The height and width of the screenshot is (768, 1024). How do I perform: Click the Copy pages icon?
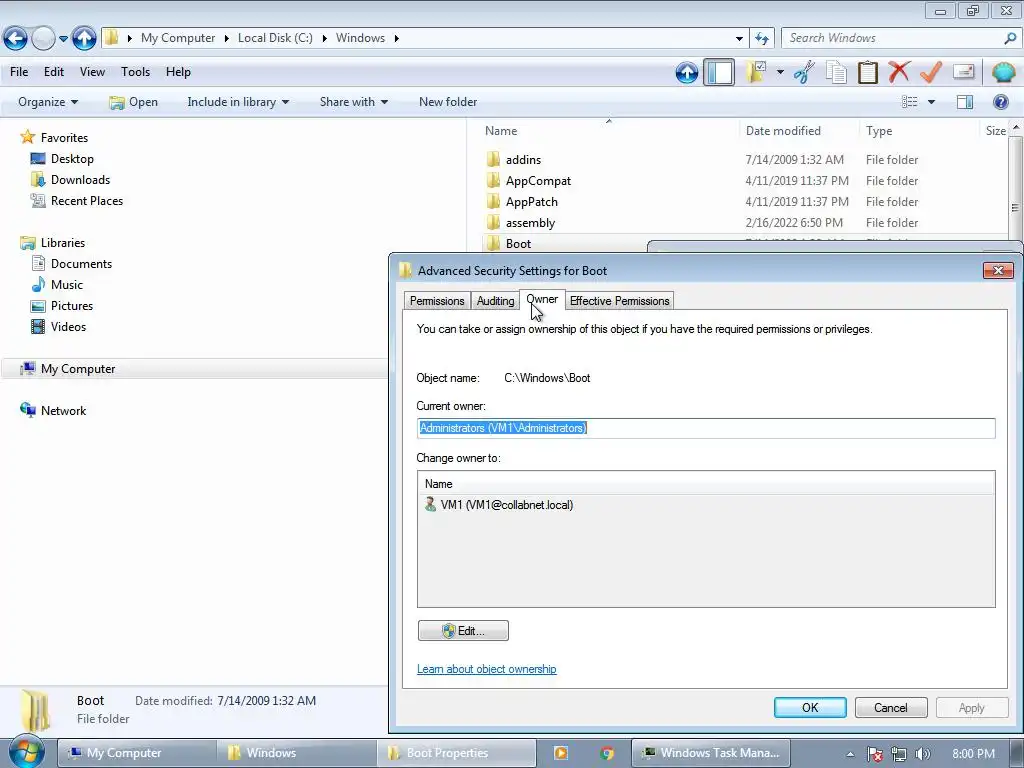[x=836, y=72]
